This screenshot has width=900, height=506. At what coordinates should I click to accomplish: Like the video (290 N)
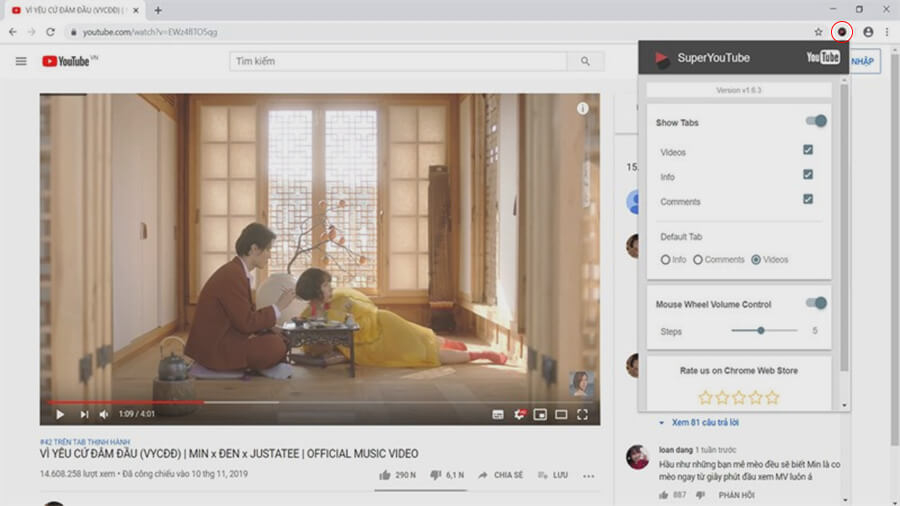(397, 475)
